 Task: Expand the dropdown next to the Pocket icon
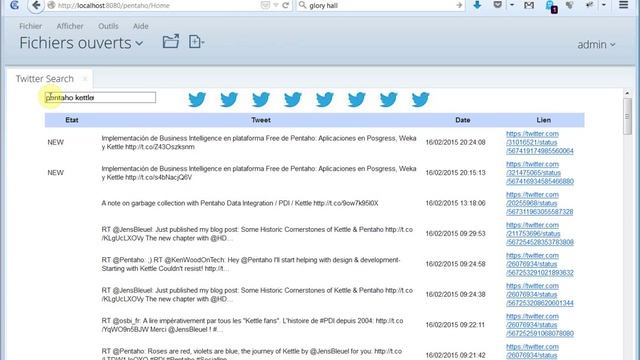click(x=512, y=5)
